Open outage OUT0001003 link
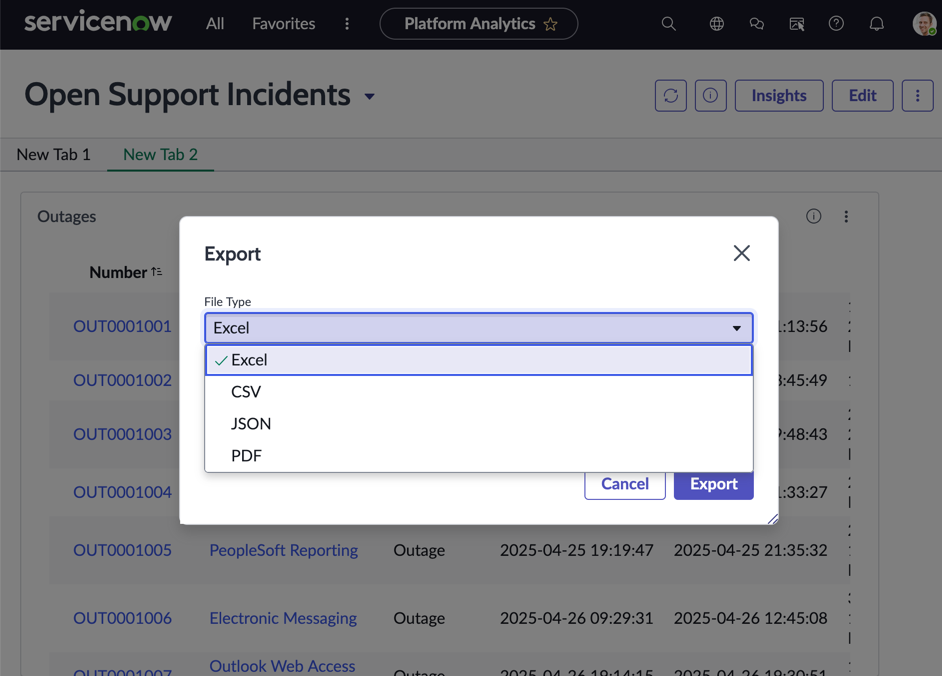The width and height of the screenshot is (942, 676). coord(123,434)
